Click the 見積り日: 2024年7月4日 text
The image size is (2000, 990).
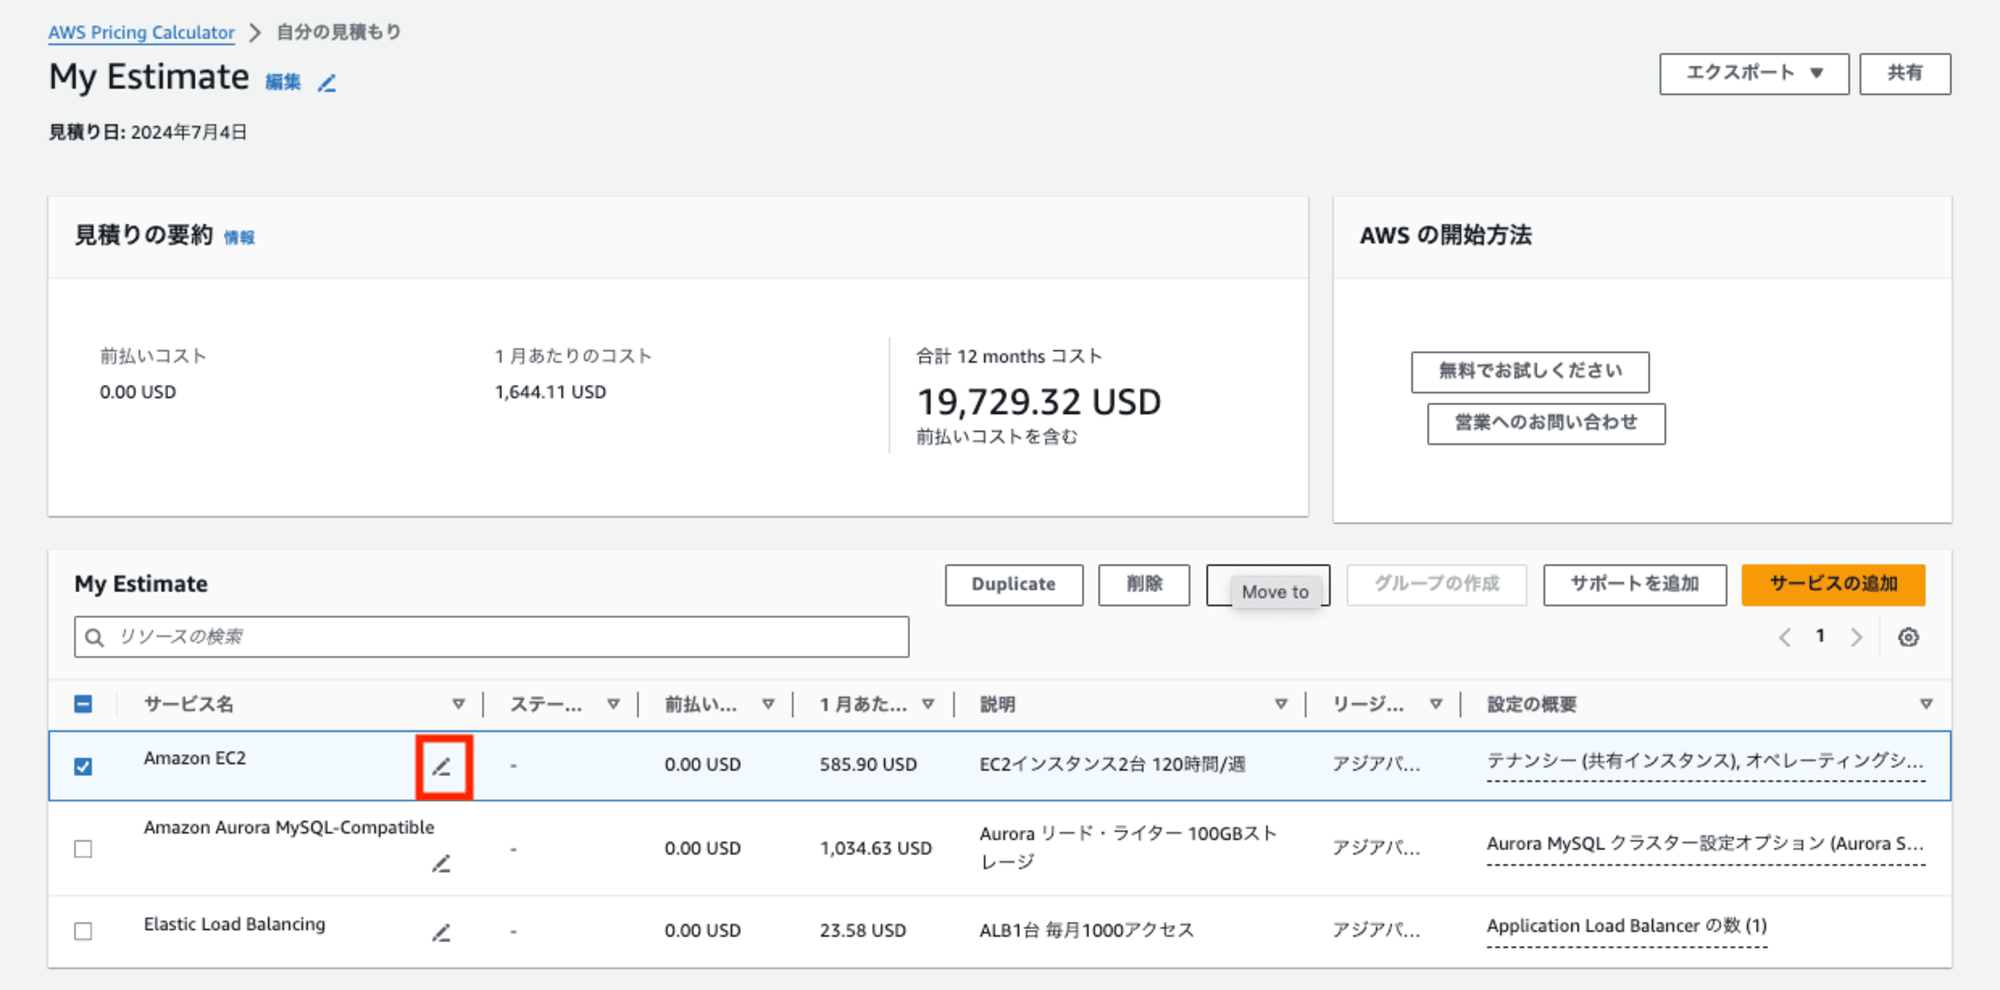(x=148, y=133)
